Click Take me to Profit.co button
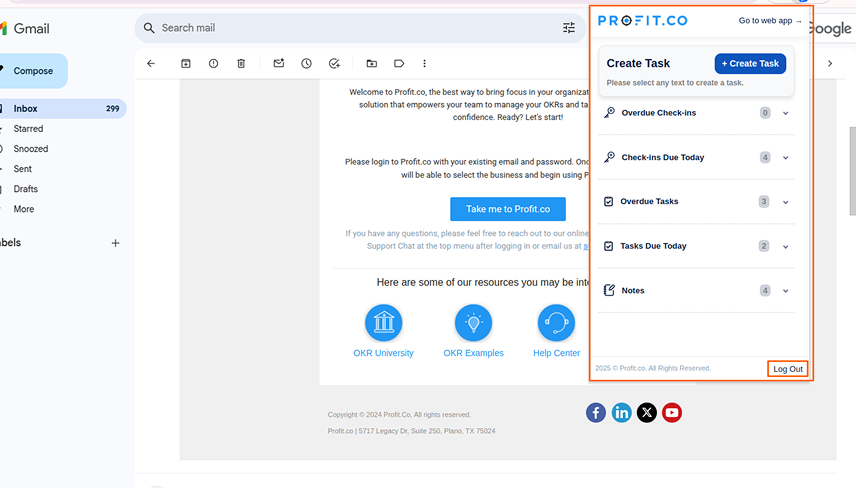Image resolution: width=856 pixels, height=488 pixels. [508, 209]
